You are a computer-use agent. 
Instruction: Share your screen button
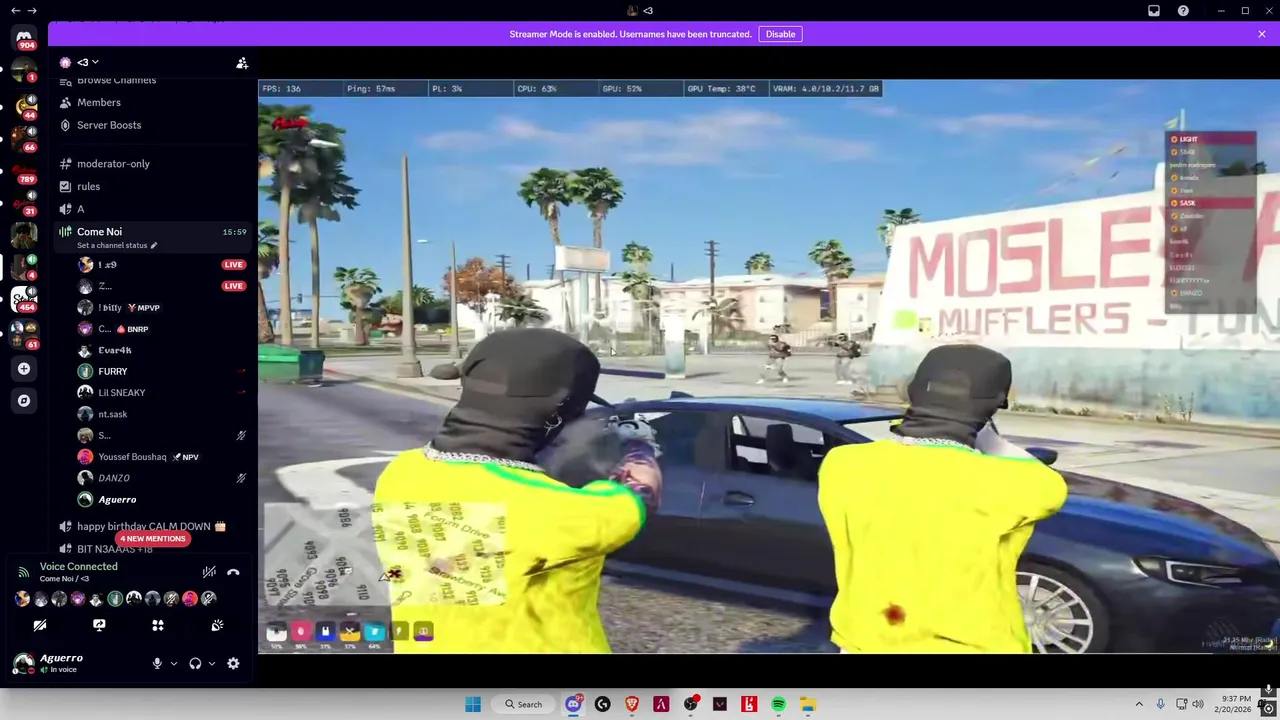pyautogui.click(x=99, y=625)
